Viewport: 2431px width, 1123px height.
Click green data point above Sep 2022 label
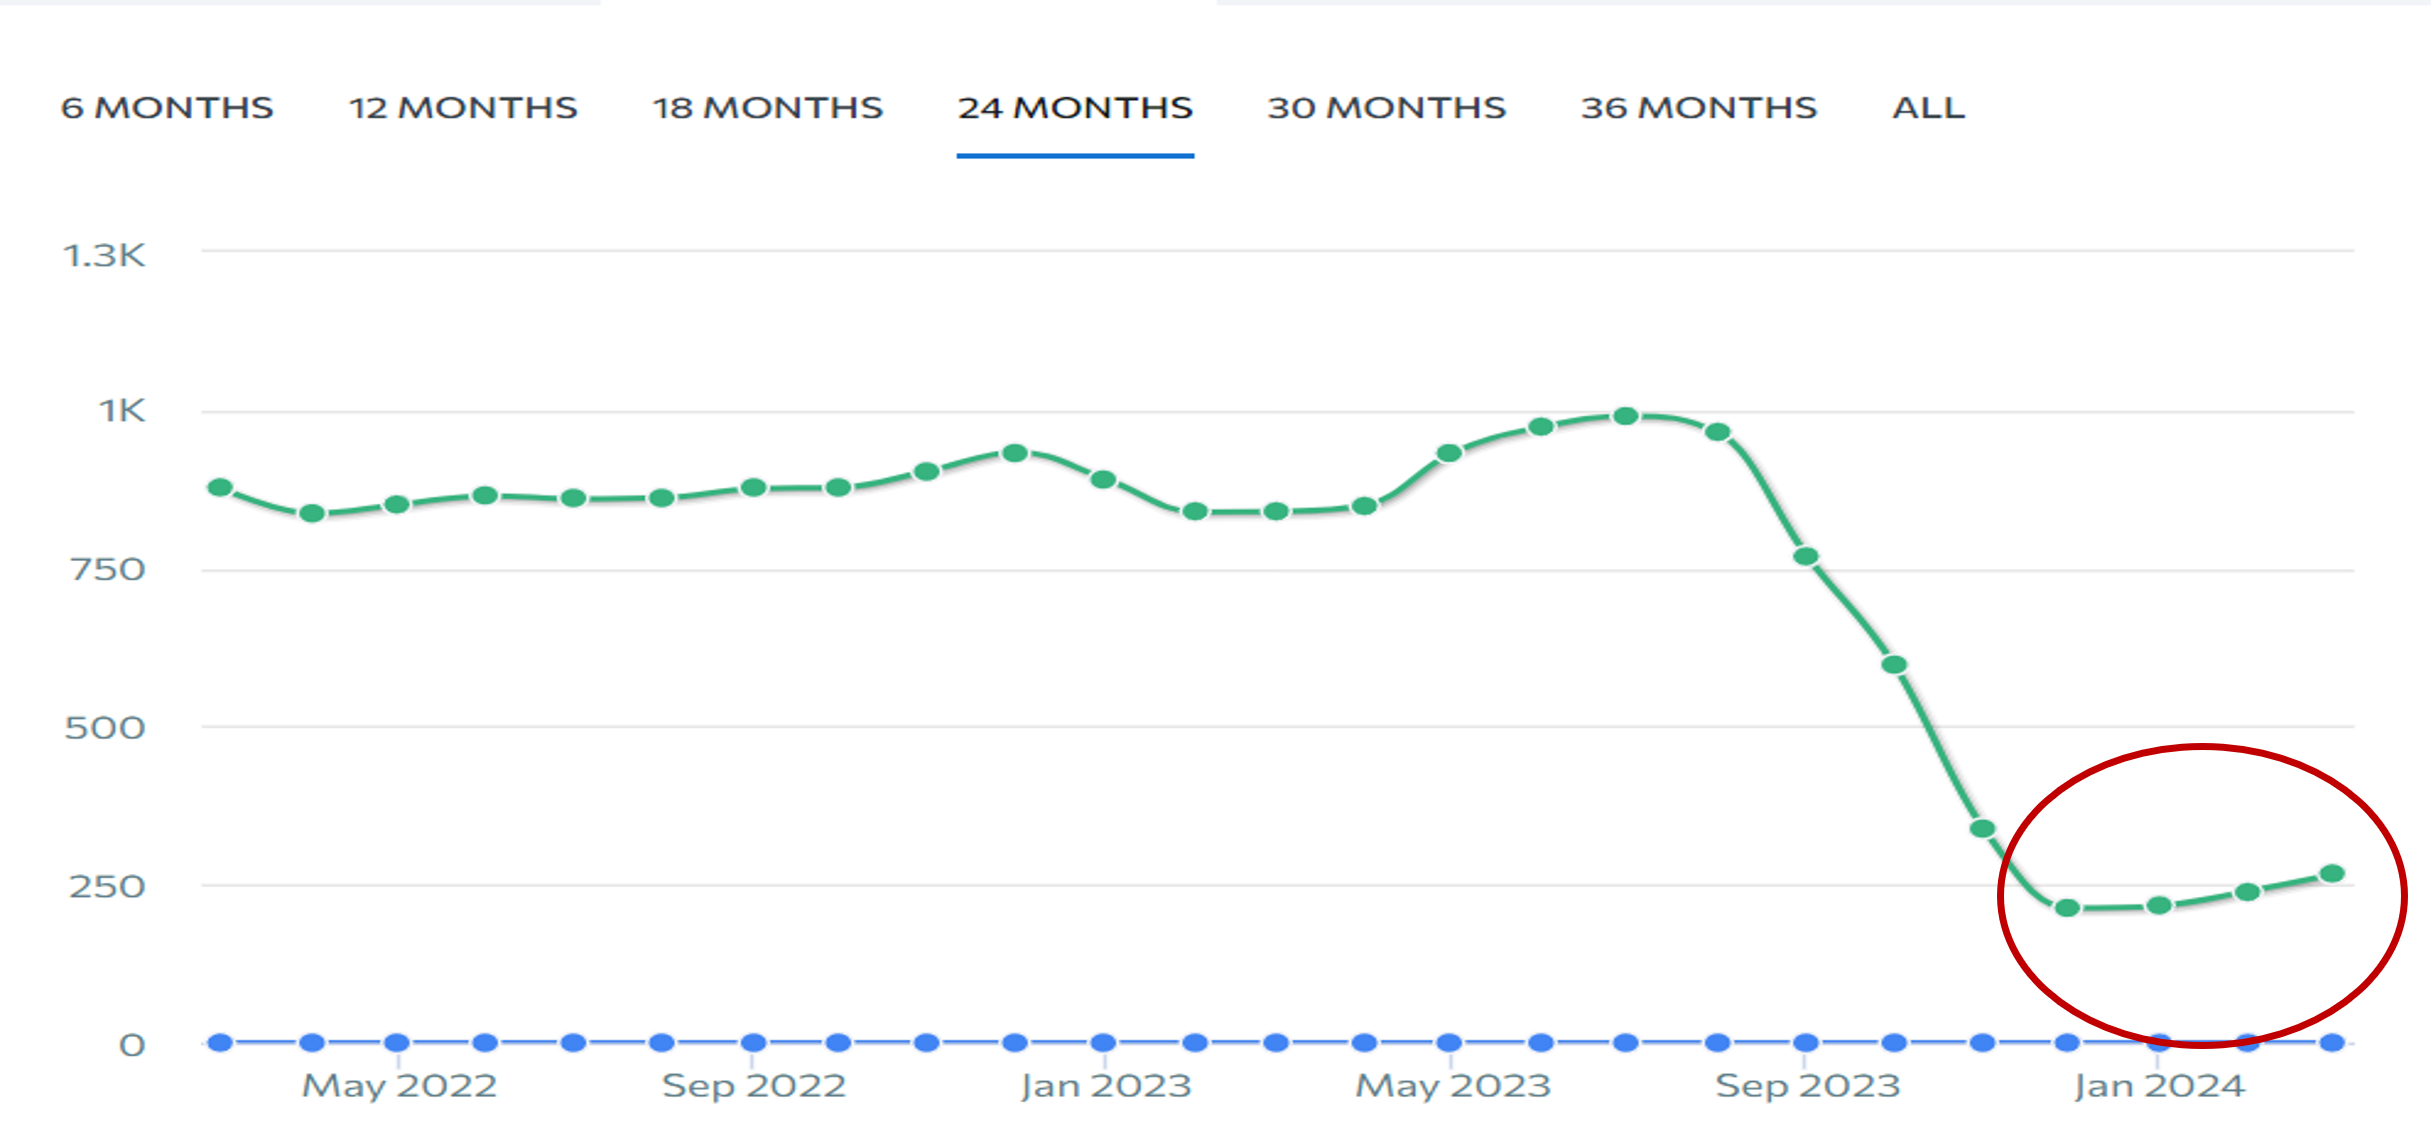pyautogui.click(x=754, y=488)
